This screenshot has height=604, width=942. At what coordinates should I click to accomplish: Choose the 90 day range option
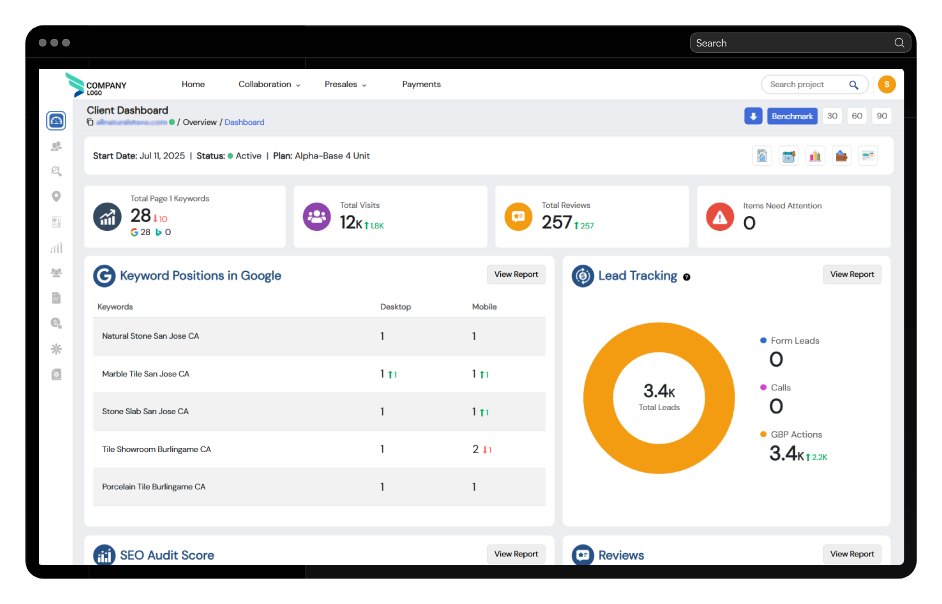[x=881, y=116]
